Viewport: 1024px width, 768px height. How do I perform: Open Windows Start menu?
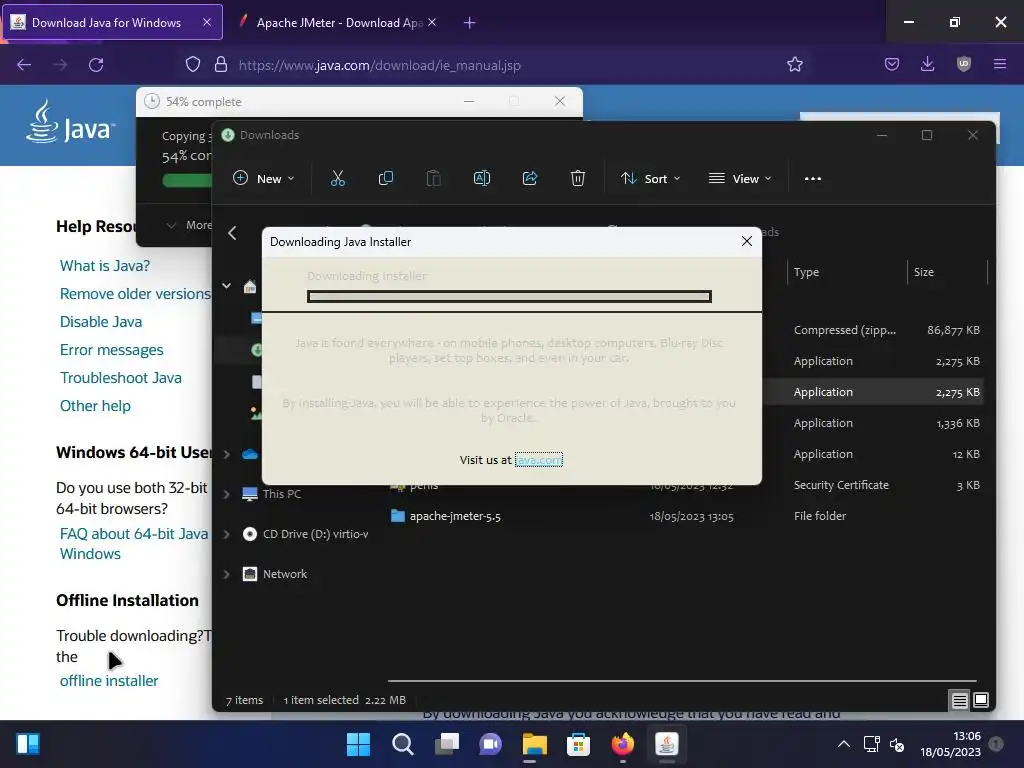358,744
